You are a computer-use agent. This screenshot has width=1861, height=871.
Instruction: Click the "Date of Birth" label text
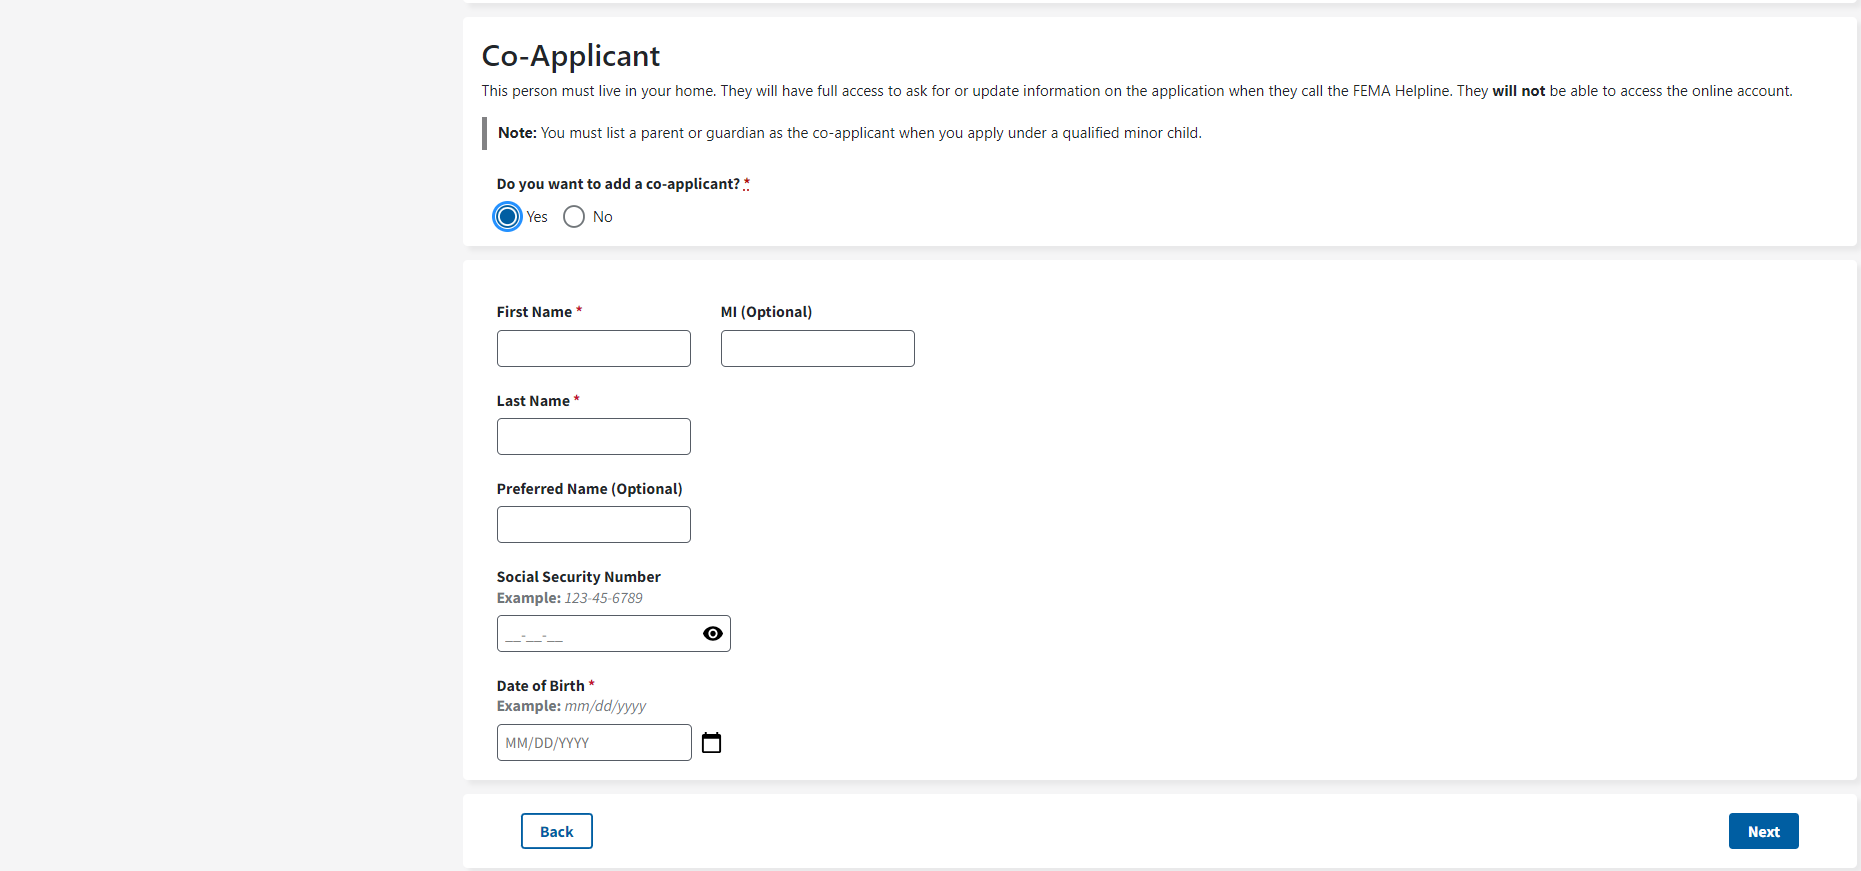(x=540, y=686)
